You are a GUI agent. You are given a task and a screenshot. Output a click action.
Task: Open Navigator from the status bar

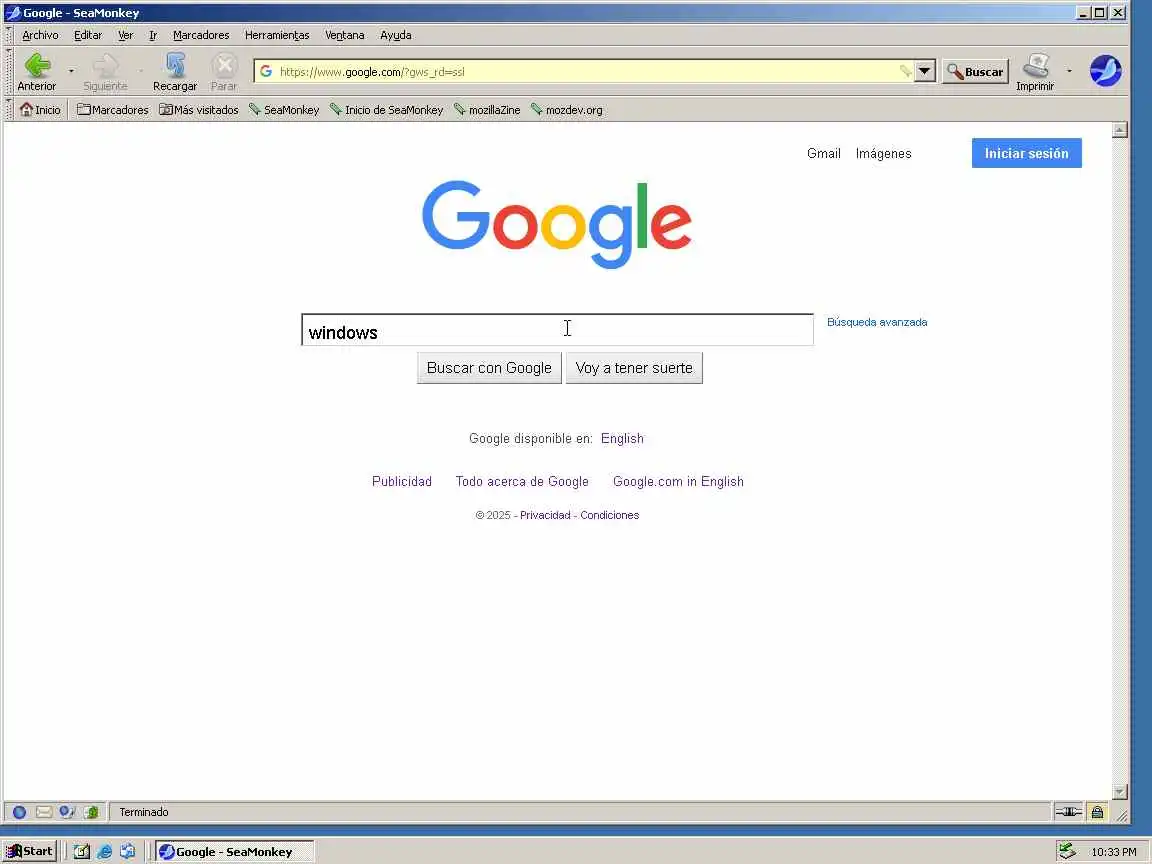click(x=20, y=812)
